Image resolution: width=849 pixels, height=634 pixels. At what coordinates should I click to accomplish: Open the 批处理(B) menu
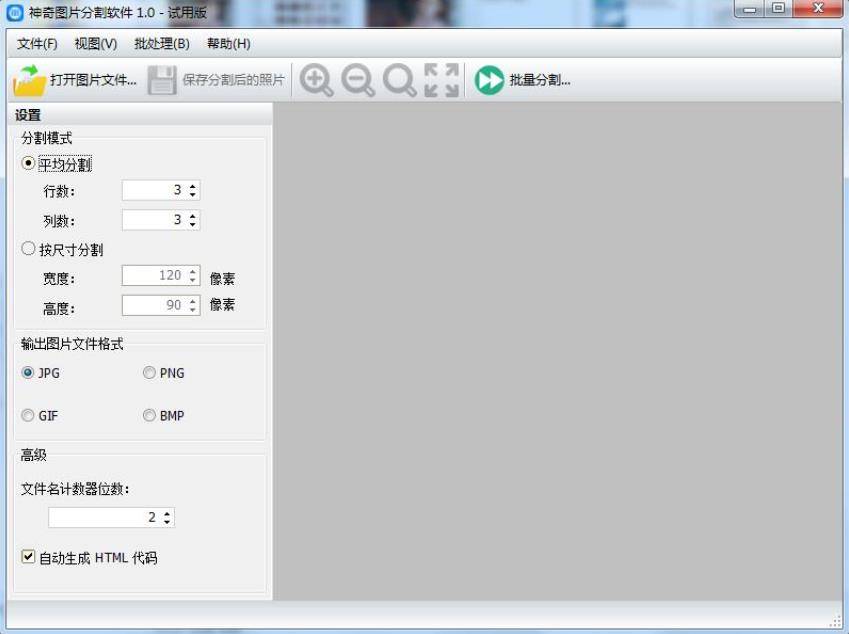tap(162, 44)
